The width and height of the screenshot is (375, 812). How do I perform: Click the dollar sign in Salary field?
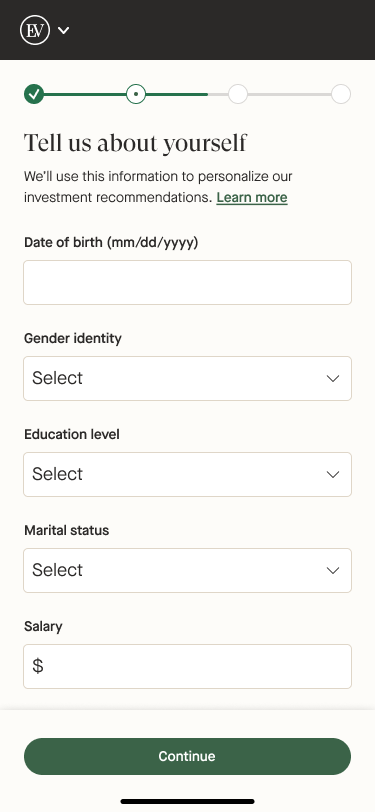(38, 666)
